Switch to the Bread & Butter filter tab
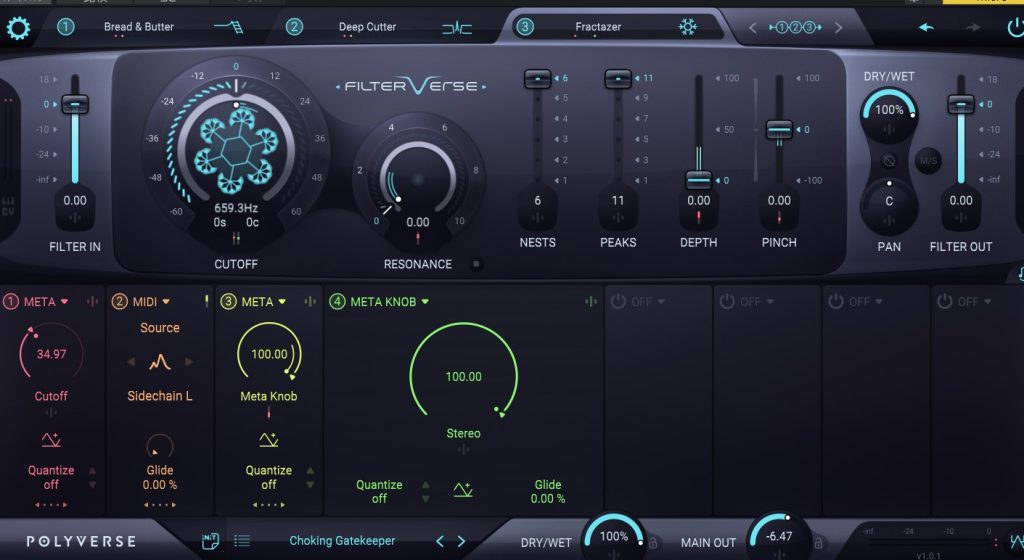The height and width of the screenshot is (560, 1024). (x=138, y=27)
